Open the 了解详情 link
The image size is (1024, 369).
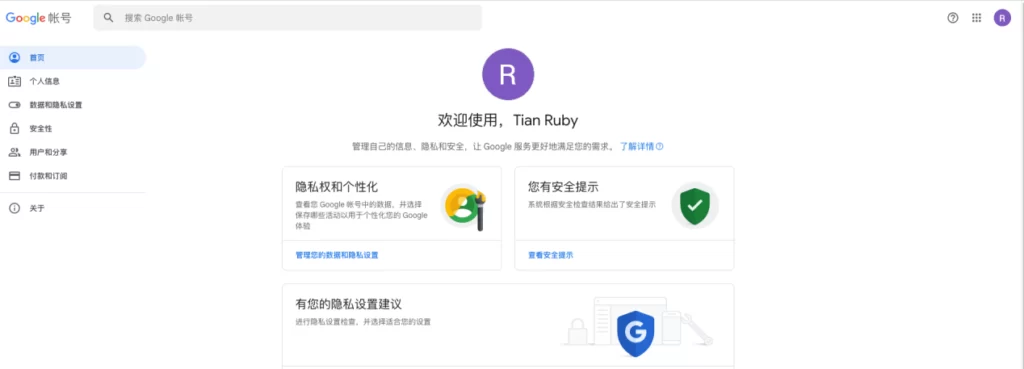coord(637,146)
